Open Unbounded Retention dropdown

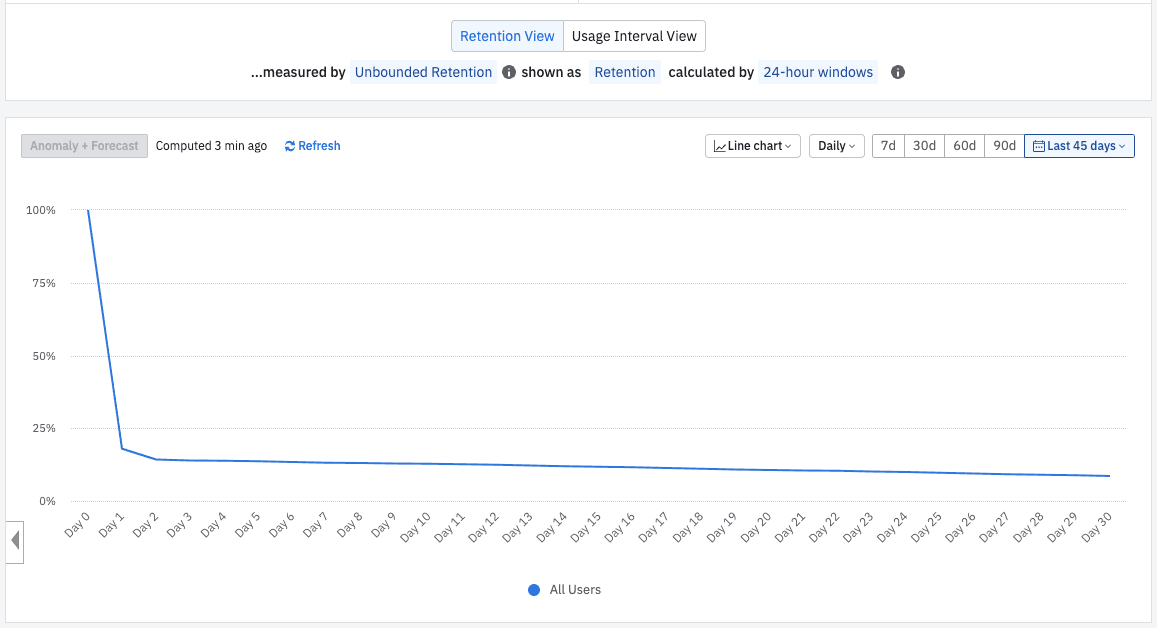424,72
